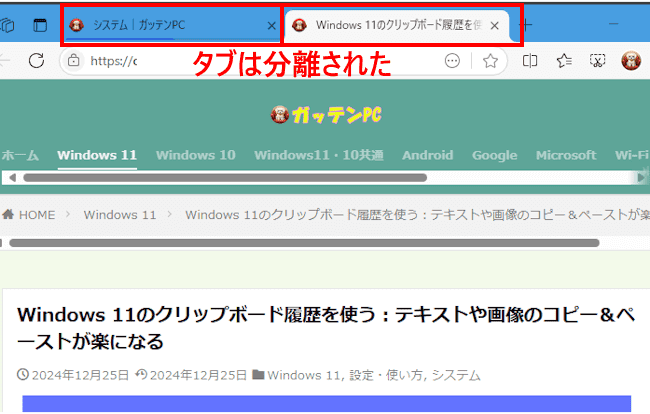The image size is (650, 414).
Task: Minimize the browser window
Action: [614, 24]
